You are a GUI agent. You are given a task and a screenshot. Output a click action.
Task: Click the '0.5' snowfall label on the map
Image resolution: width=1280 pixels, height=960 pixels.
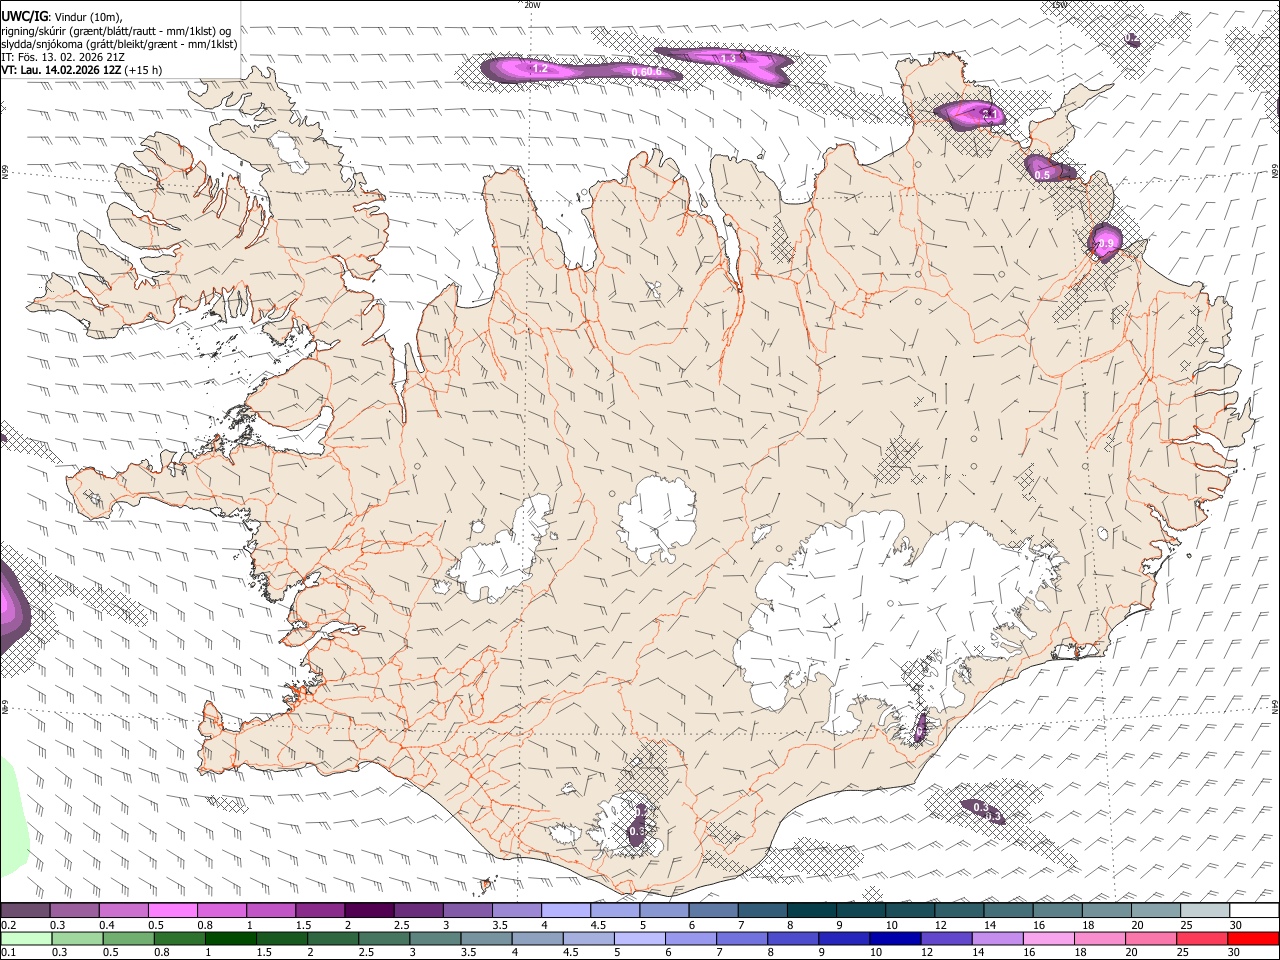[1043, 175]
